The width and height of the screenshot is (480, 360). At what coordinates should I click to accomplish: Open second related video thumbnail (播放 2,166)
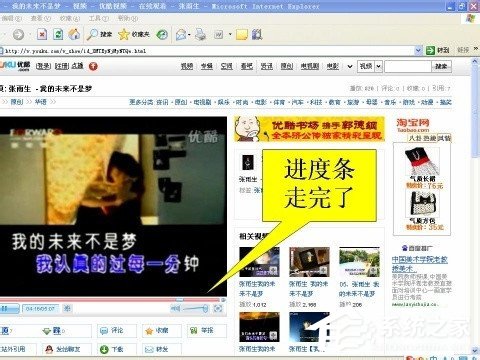(x=309, y=262)
